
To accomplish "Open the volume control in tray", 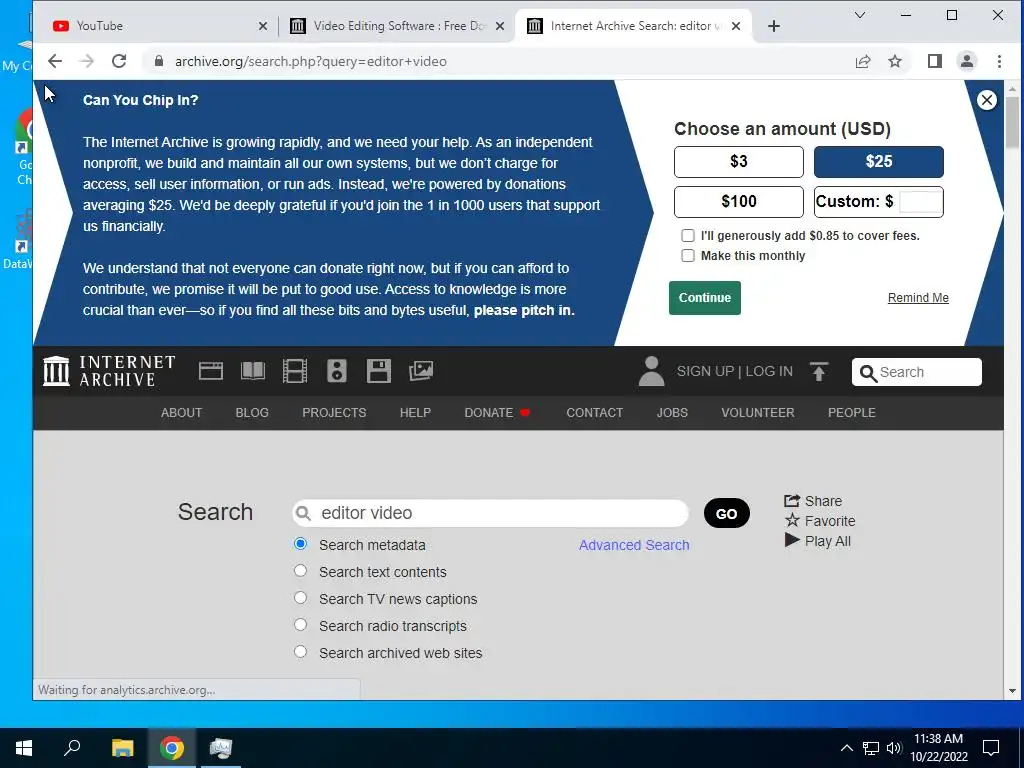I will [x=894, y=748].
